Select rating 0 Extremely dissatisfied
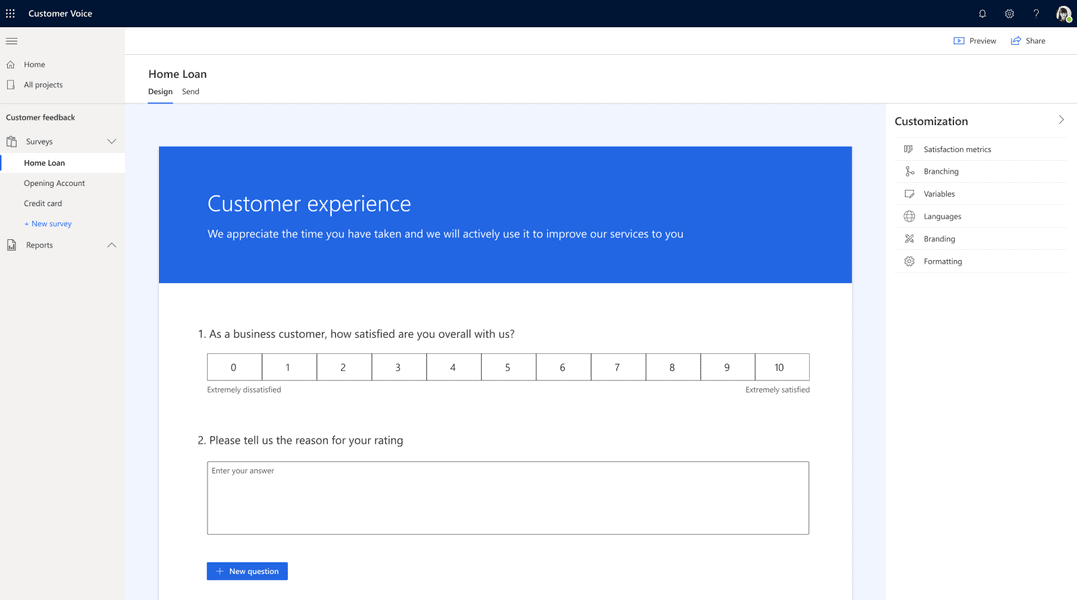Image resolution: width=1084 pixels, height=600 pixels. click(x=234, y=366)
